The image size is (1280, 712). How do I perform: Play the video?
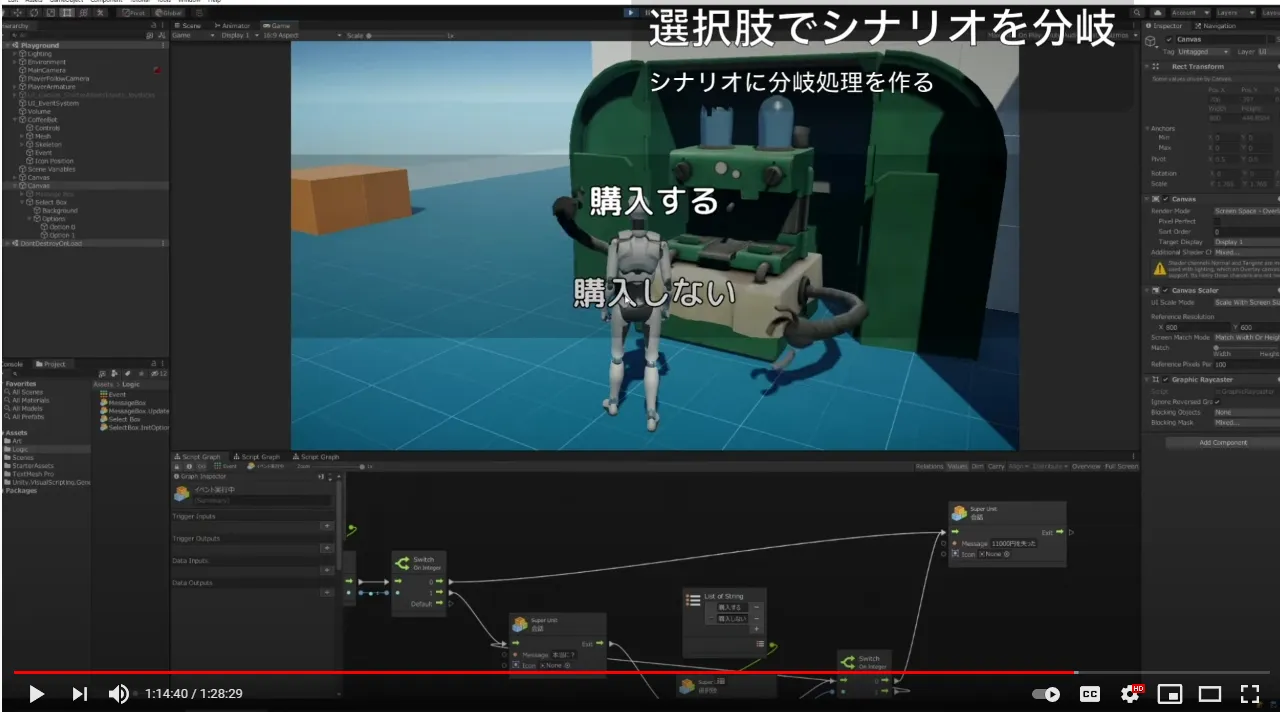(x=36, y=693)
